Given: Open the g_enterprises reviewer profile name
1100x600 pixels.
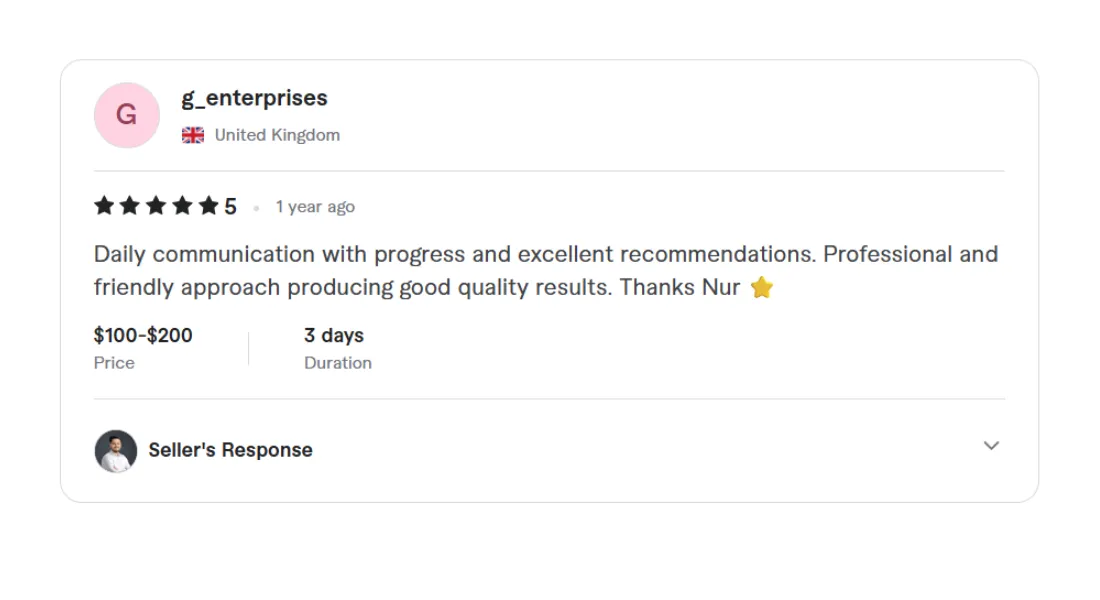Looking at the screenshot, I should click(254, 98).
